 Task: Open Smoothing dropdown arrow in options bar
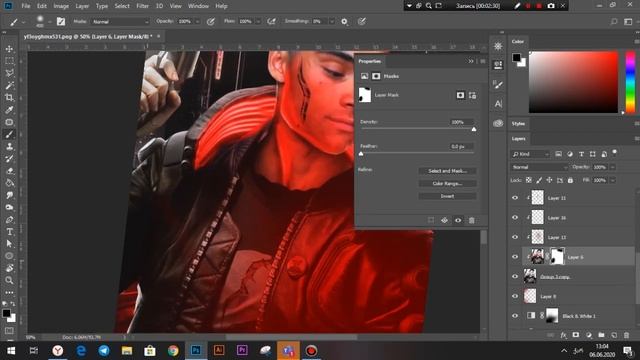click(332, 22)
